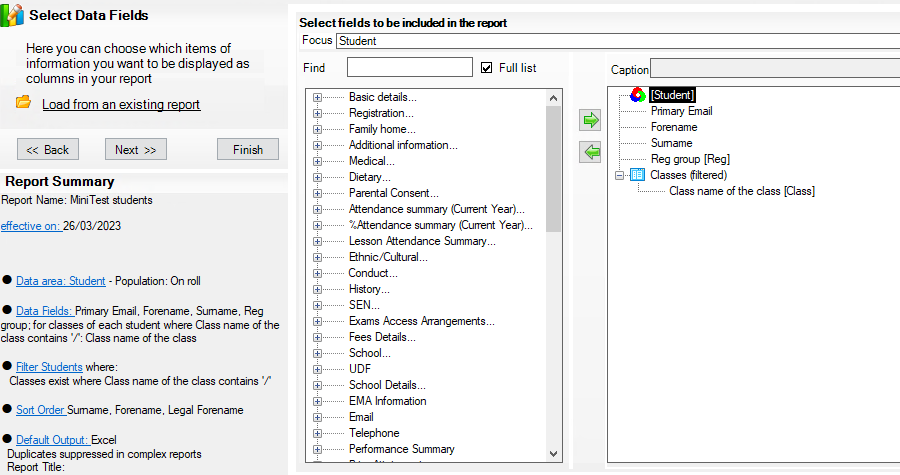Collapse the Classes (filtered) node
Viewport: 900px width, 475px height.
click(619, 176)
